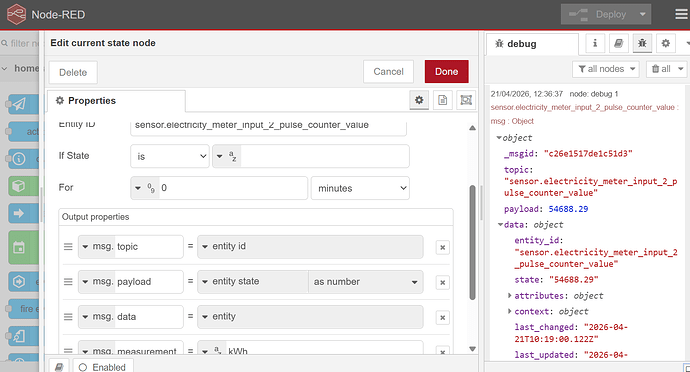
Task: Delete the current state node
Action: point(73,73)
